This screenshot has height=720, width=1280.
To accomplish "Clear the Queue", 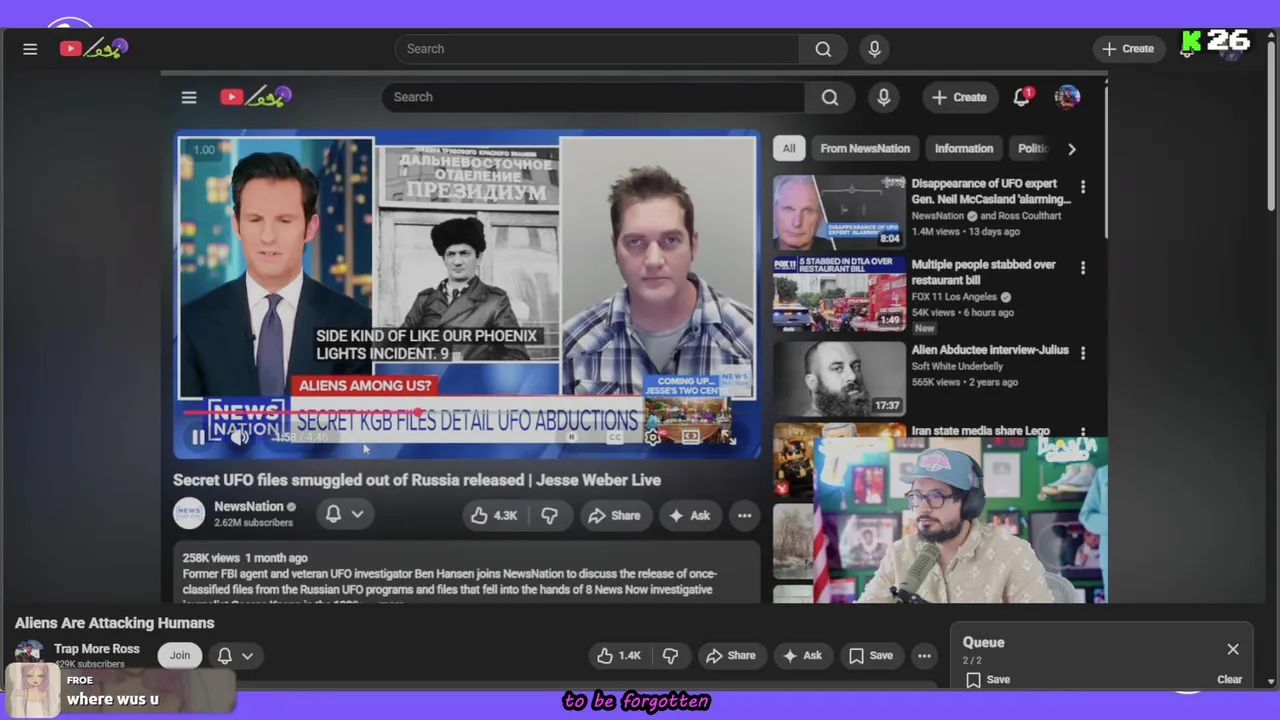I will [1229, 680].
